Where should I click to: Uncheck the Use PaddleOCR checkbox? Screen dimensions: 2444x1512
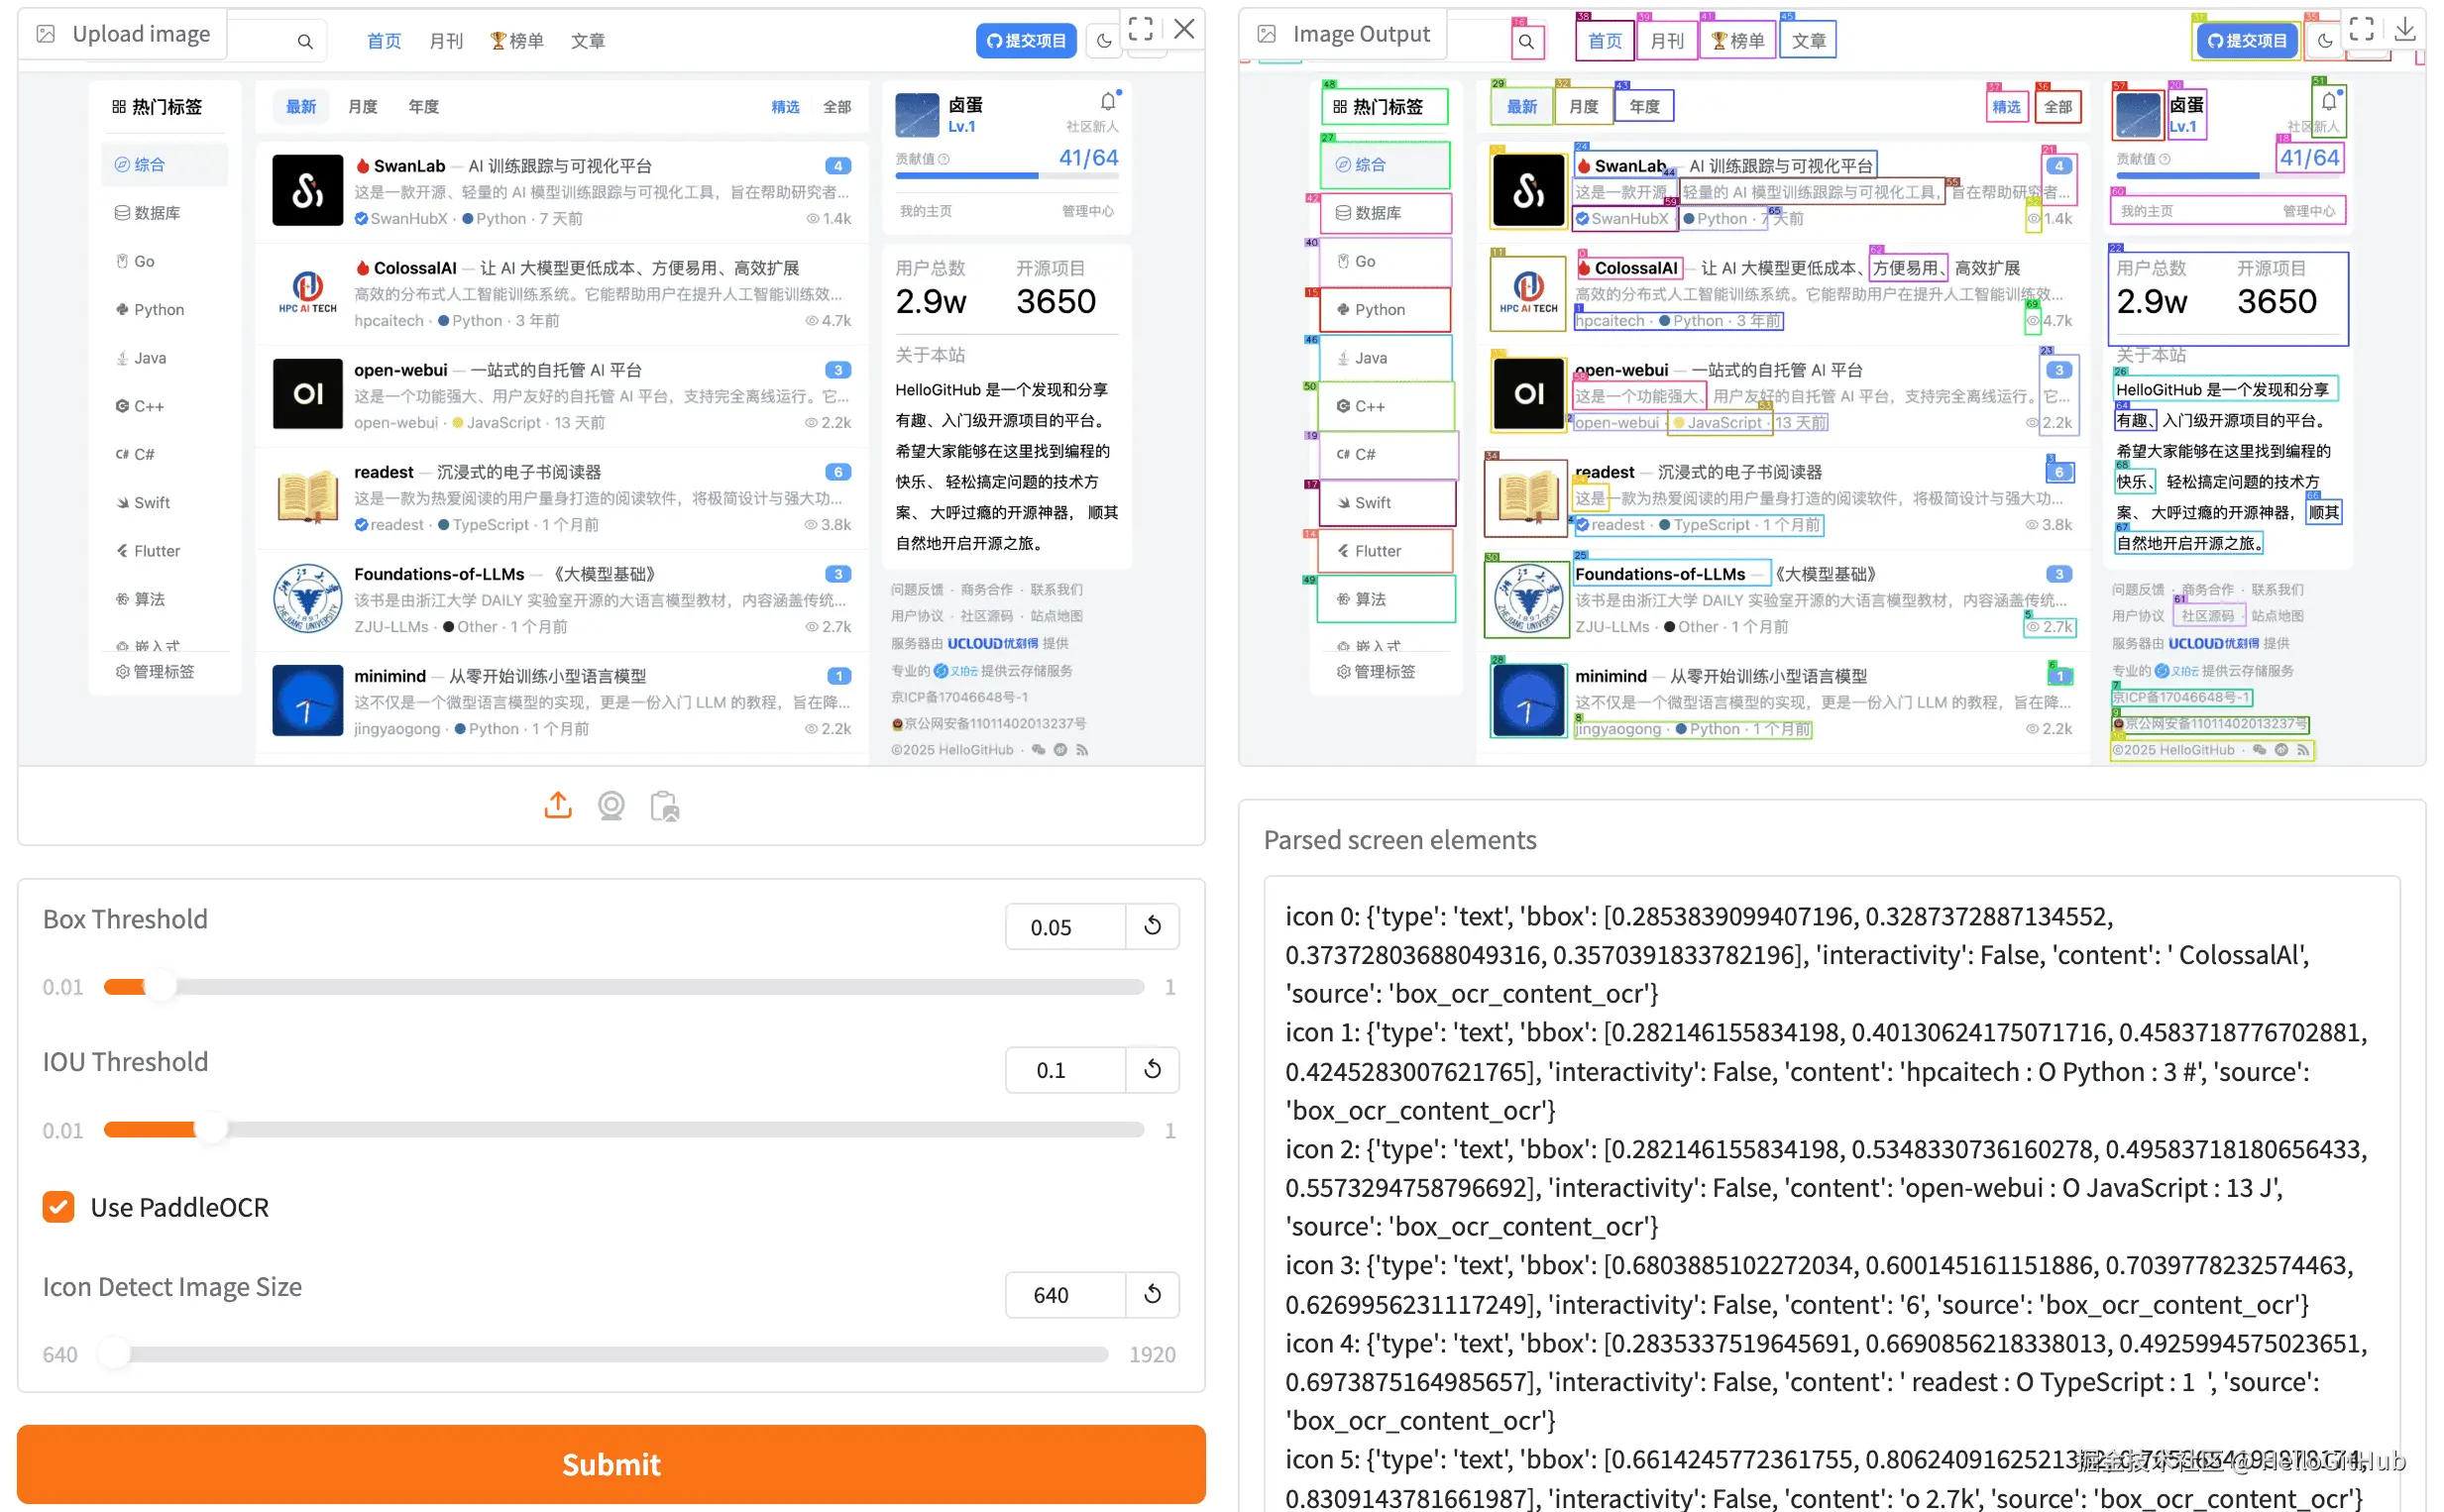coord(59,1207)
